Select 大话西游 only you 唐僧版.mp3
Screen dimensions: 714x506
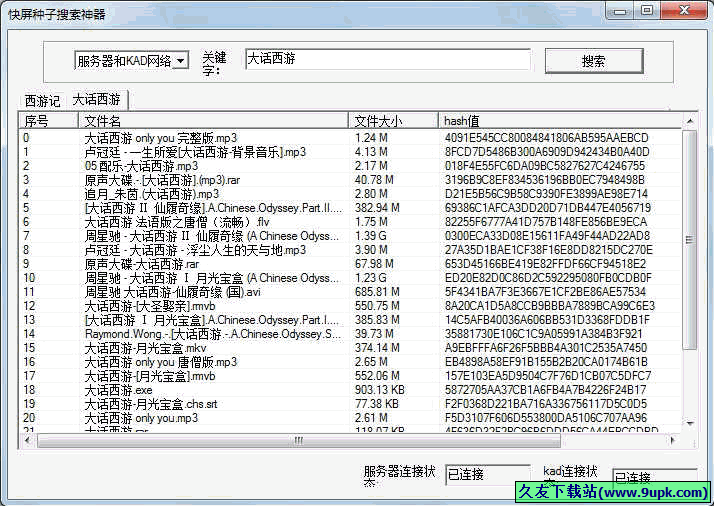coord(351,362)
